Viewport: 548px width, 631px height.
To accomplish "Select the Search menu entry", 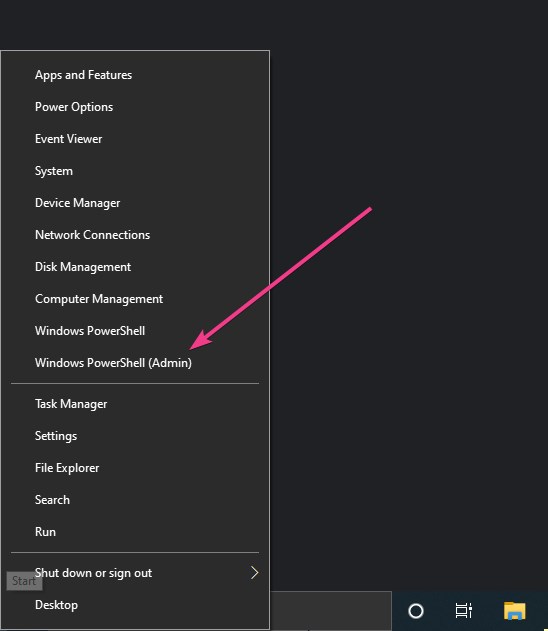I will point(135,500).
